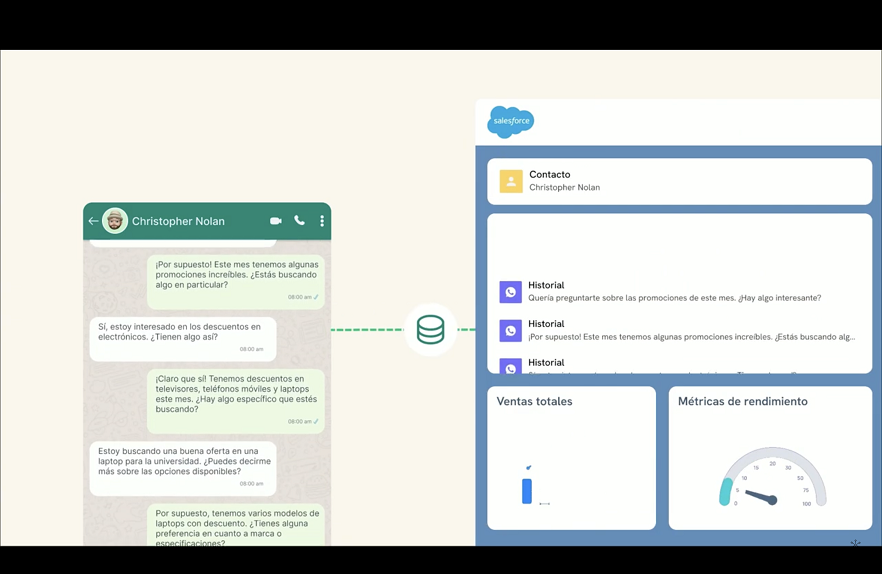Click the WhatsApp icon on the first Historial entry
This screenshot has height=574, width=882.
510,292
